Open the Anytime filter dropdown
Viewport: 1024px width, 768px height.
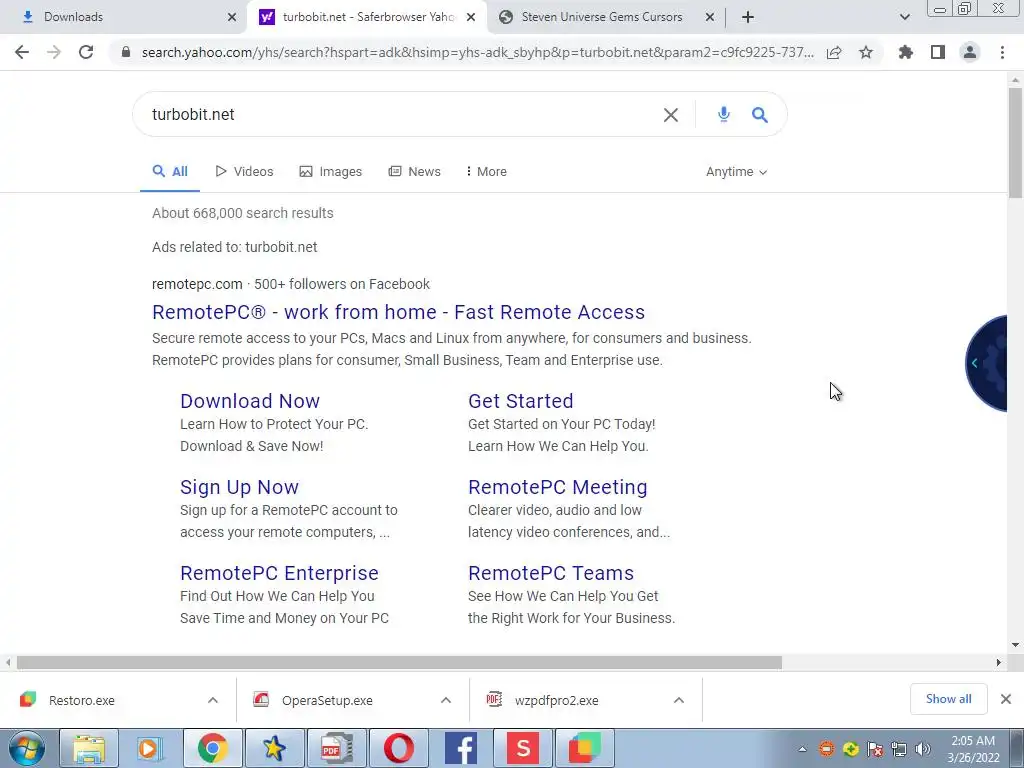[736, 172]
